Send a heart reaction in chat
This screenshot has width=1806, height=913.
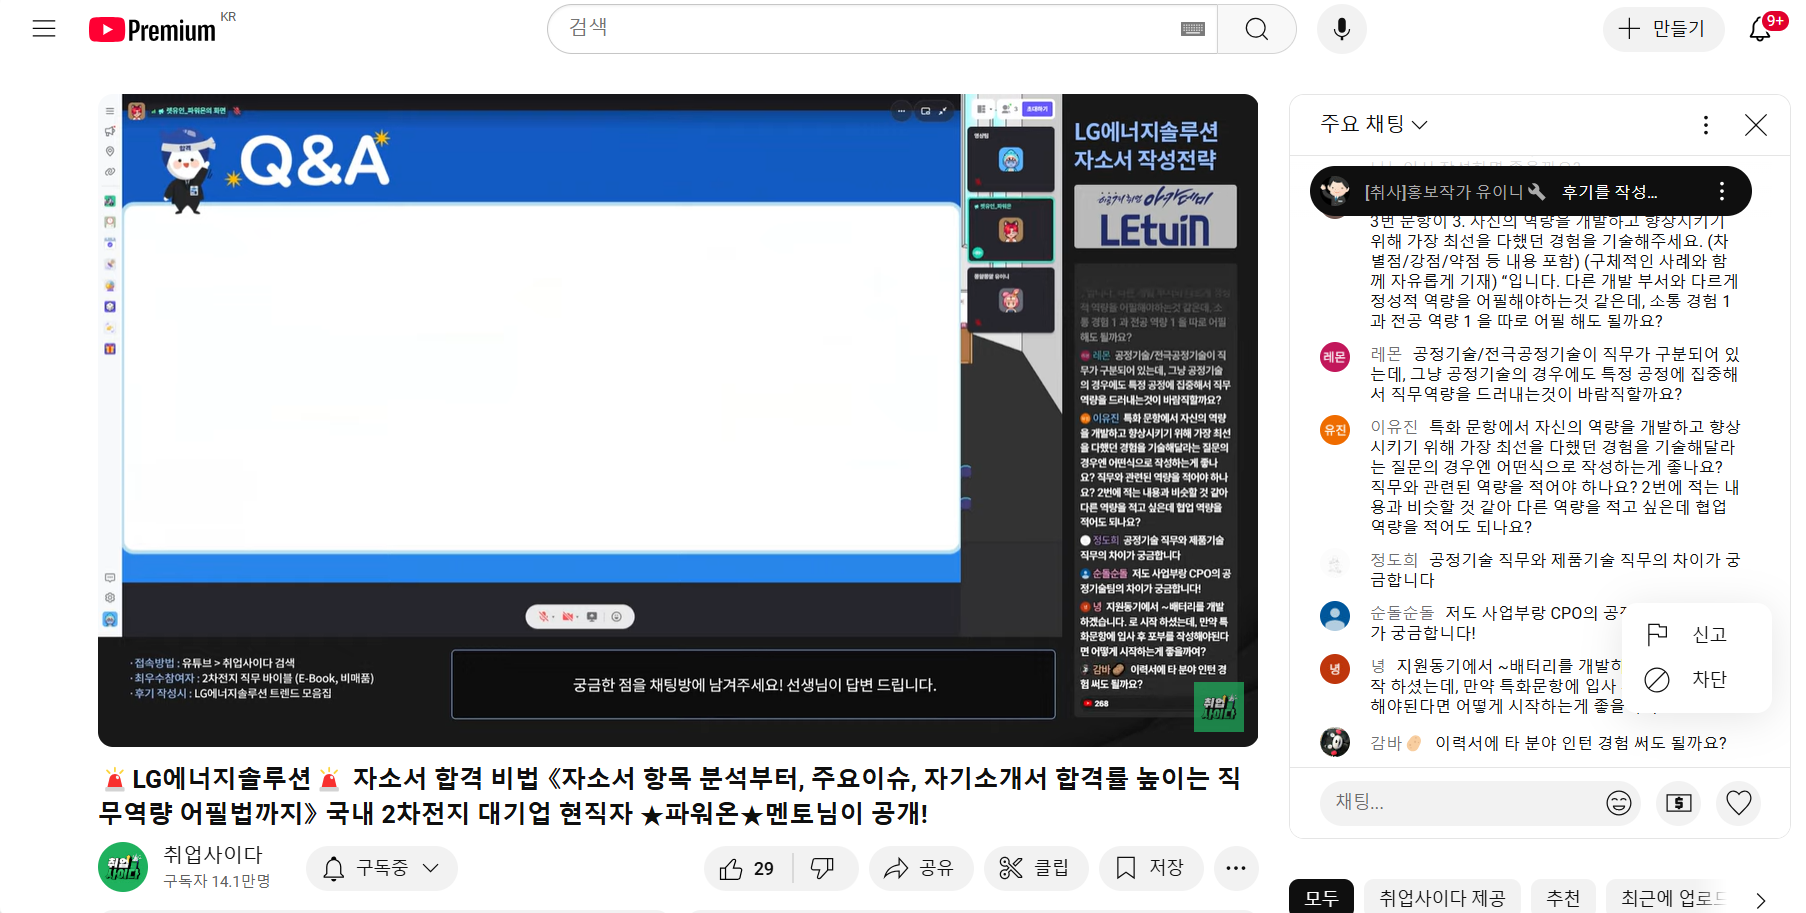click(x=1738, y=803)
